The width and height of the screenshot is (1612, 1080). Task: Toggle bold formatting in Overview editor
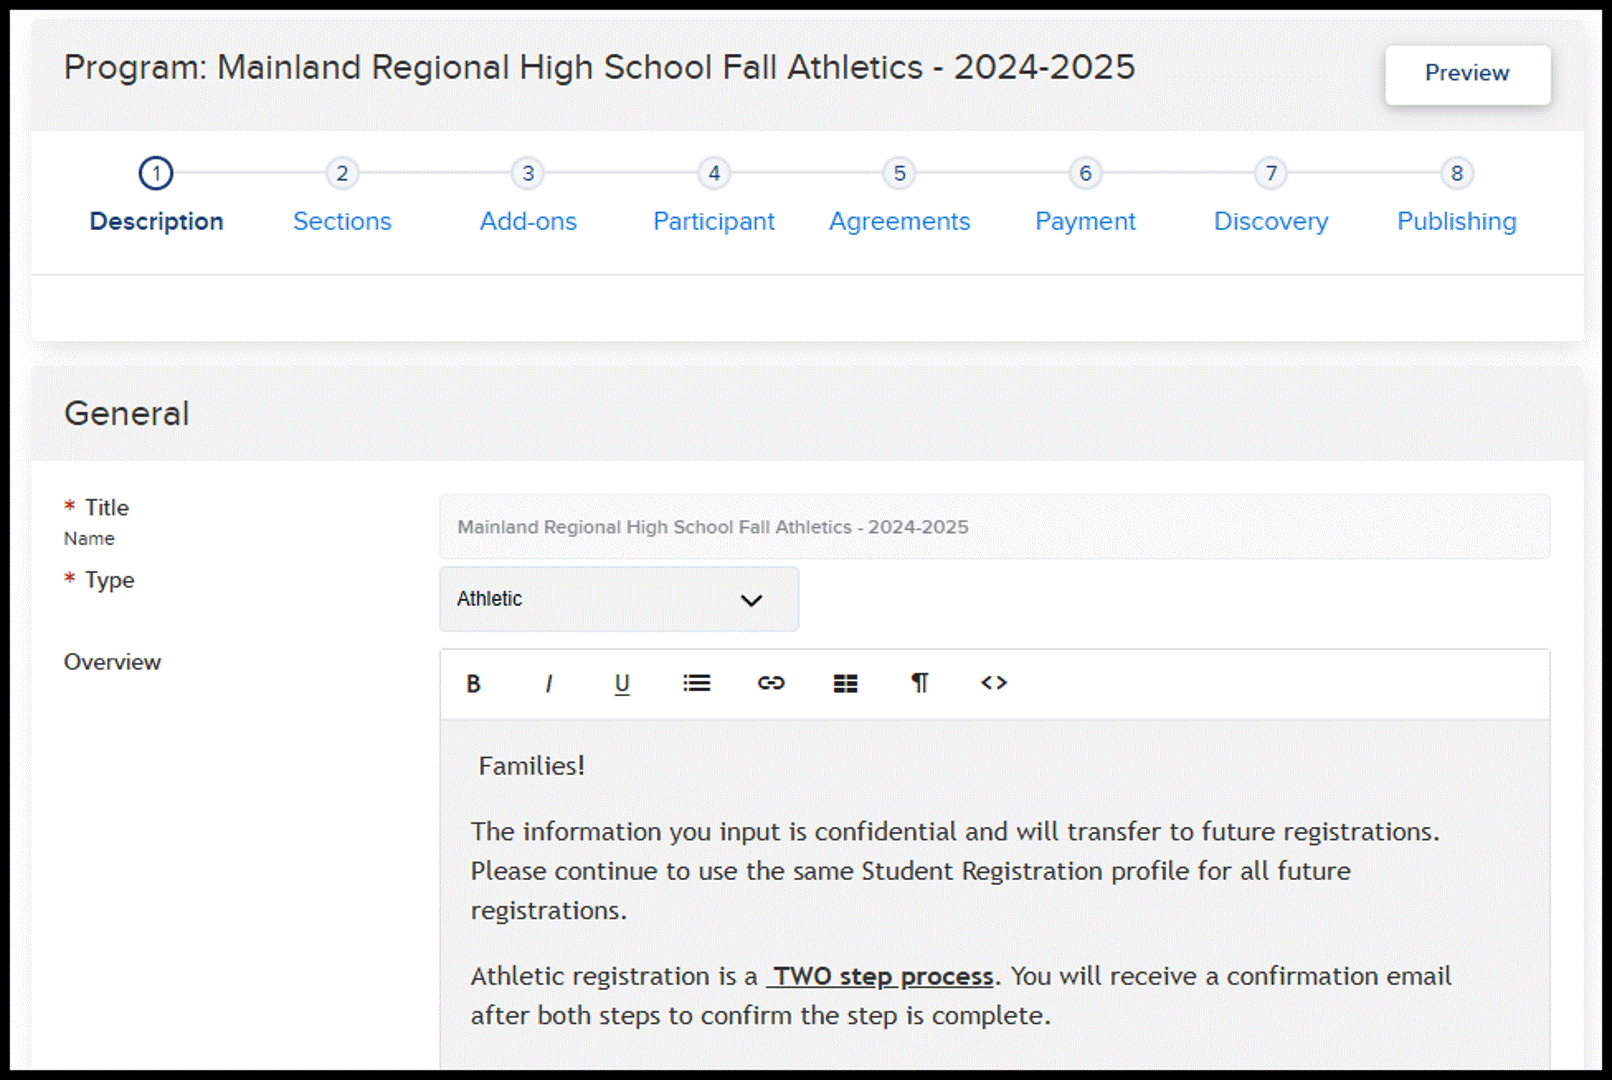coord(473,683)
